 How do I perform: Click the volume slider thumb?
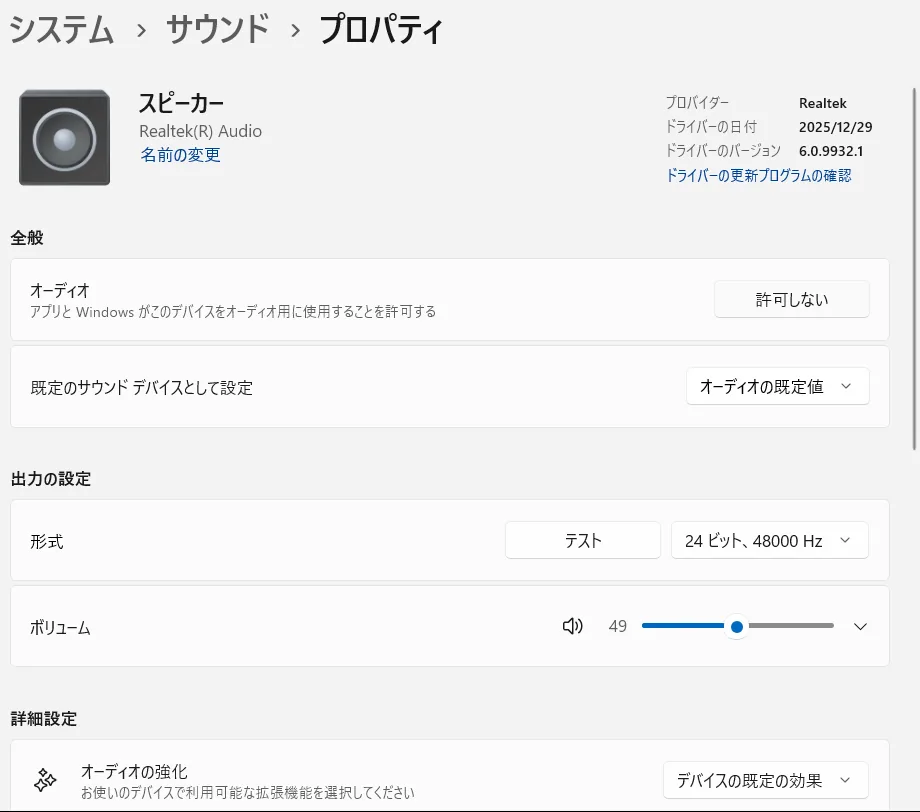click(737, 627)
